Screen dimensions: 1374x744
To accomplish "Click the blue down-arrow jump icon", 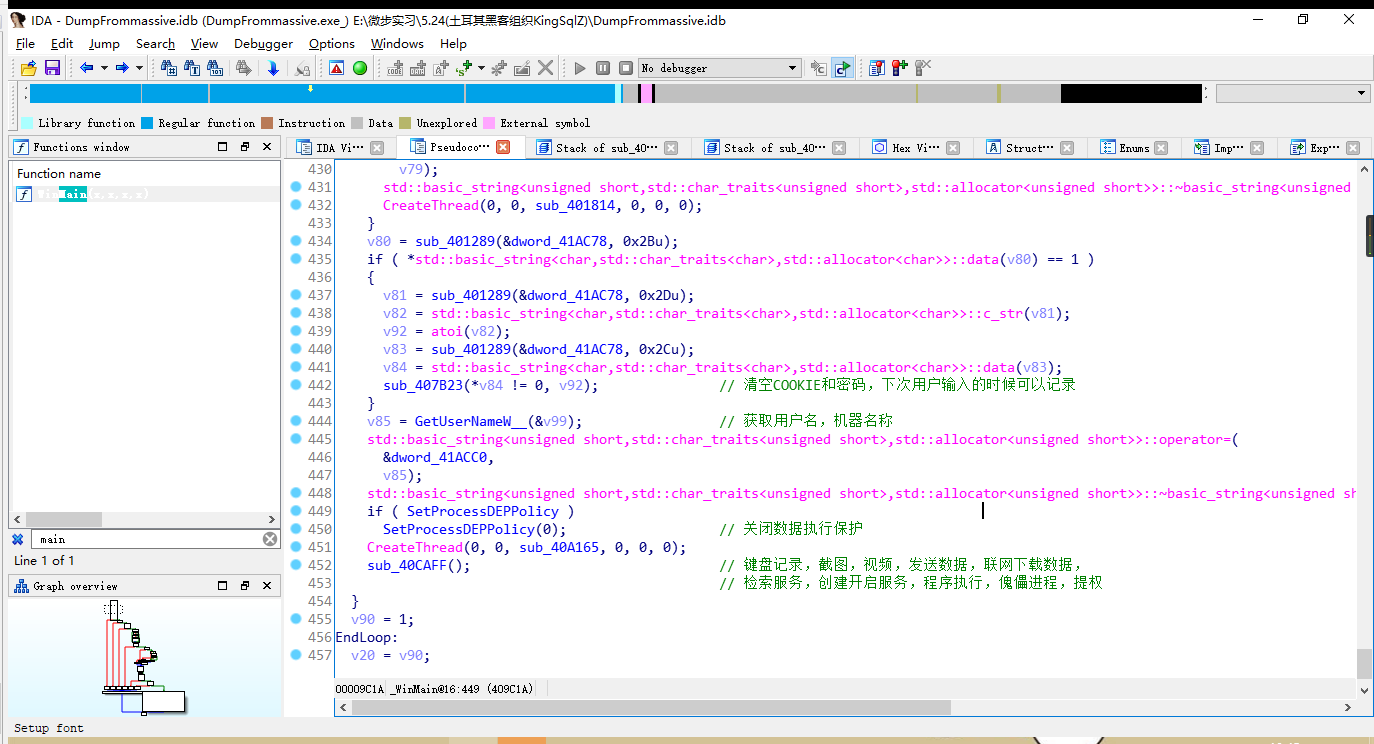I will click(x=273, y=68).
